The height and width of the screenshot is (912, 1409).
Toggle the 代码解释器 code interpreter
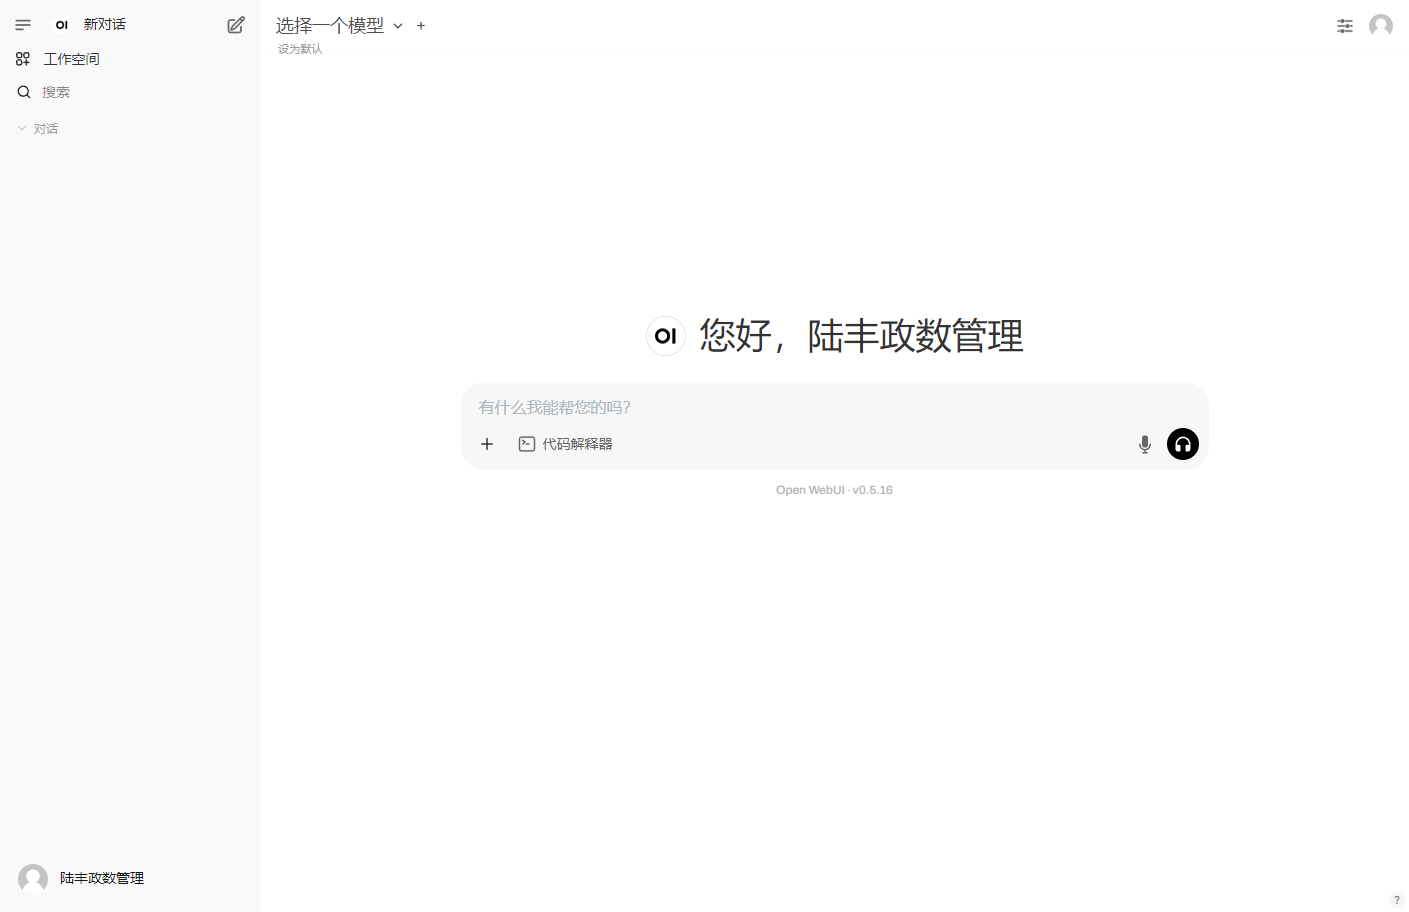(x=566, y=444)
